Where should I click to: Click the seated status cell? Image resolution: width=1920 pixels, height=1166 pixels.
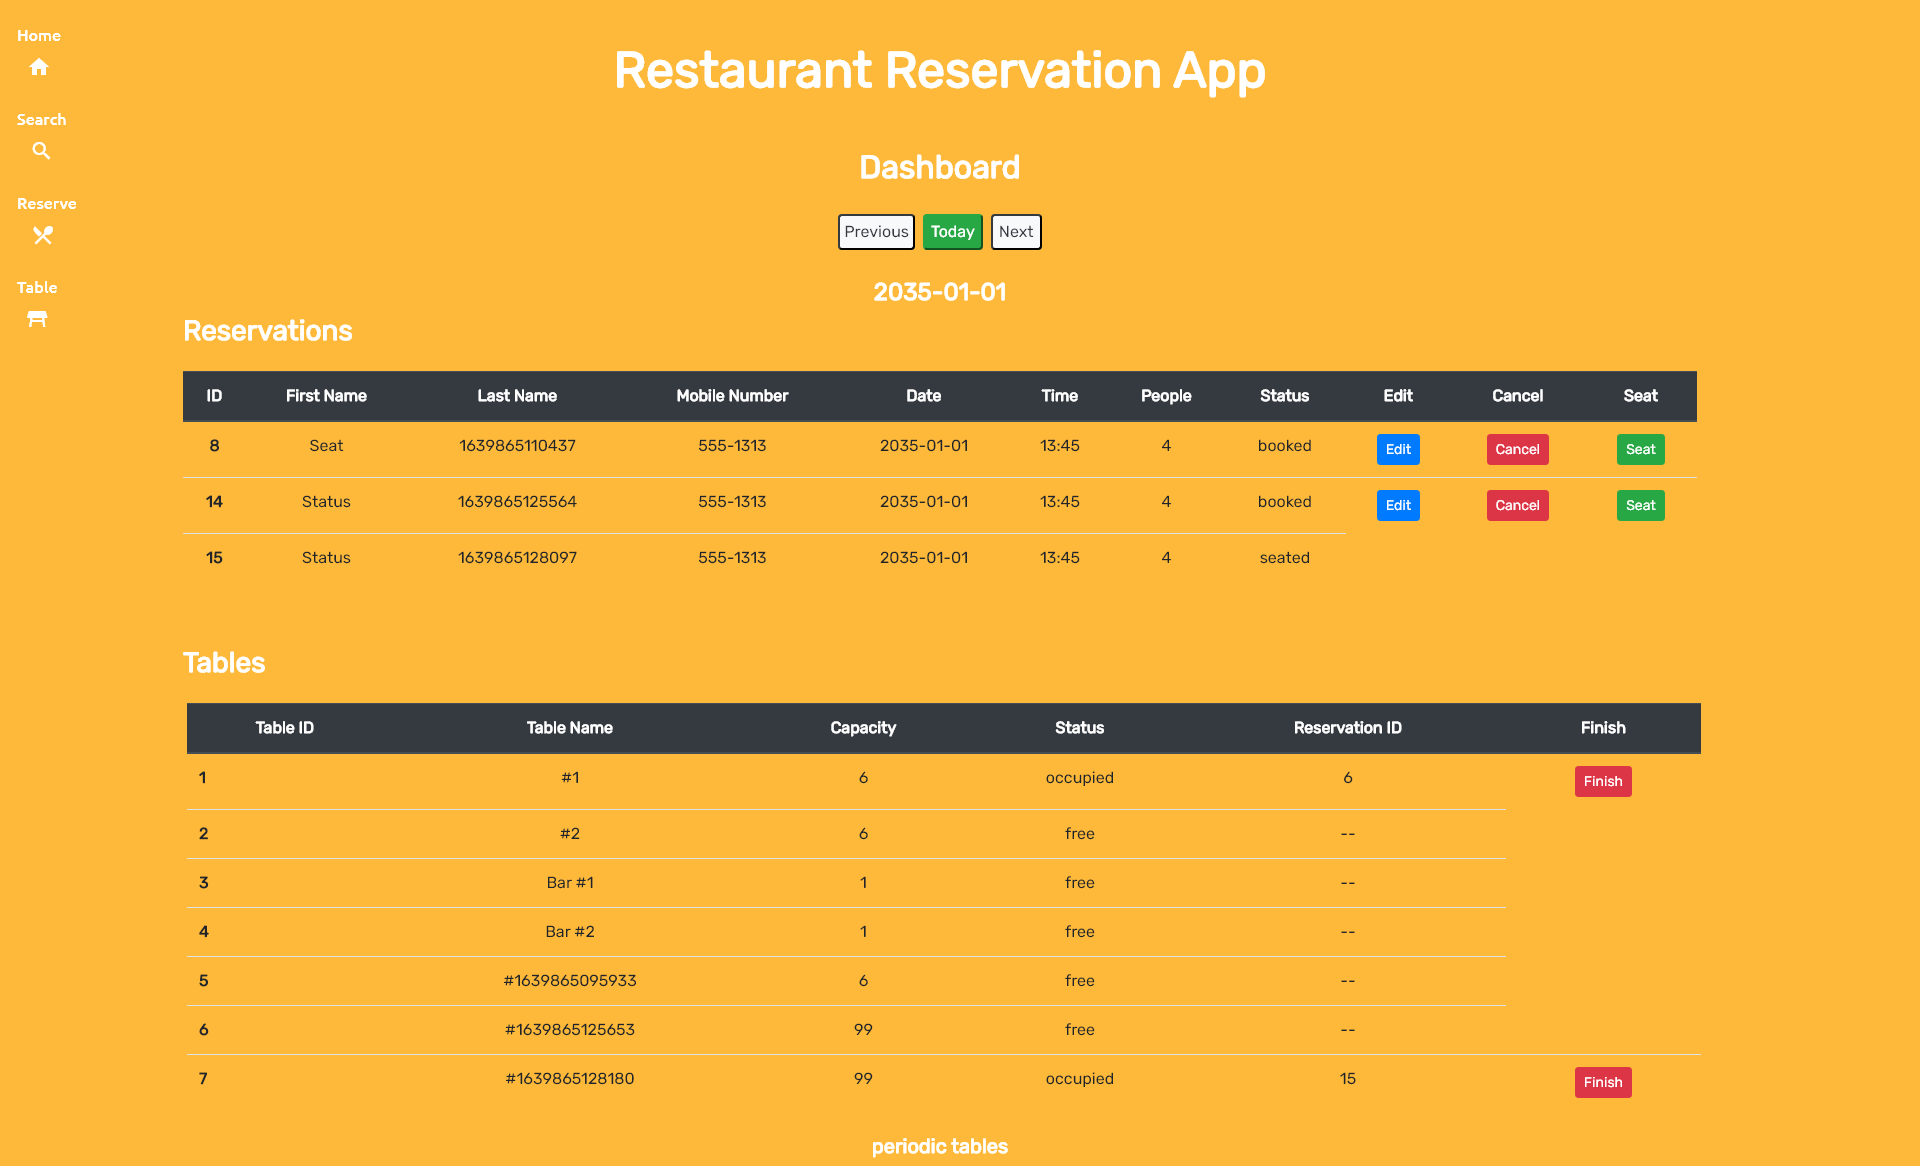pos(1284,558)
